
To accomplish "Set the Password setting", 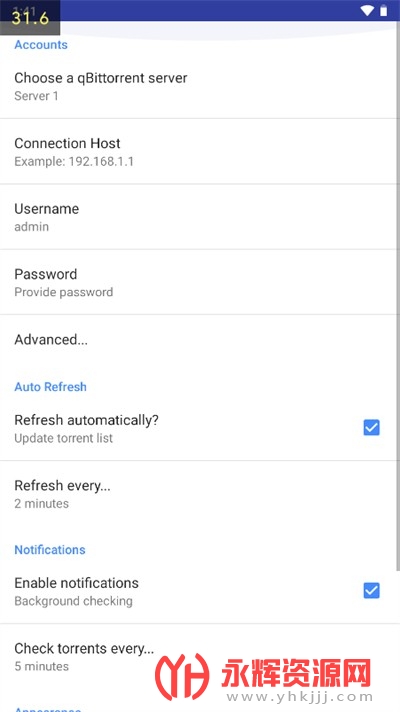I will [200, 282].
